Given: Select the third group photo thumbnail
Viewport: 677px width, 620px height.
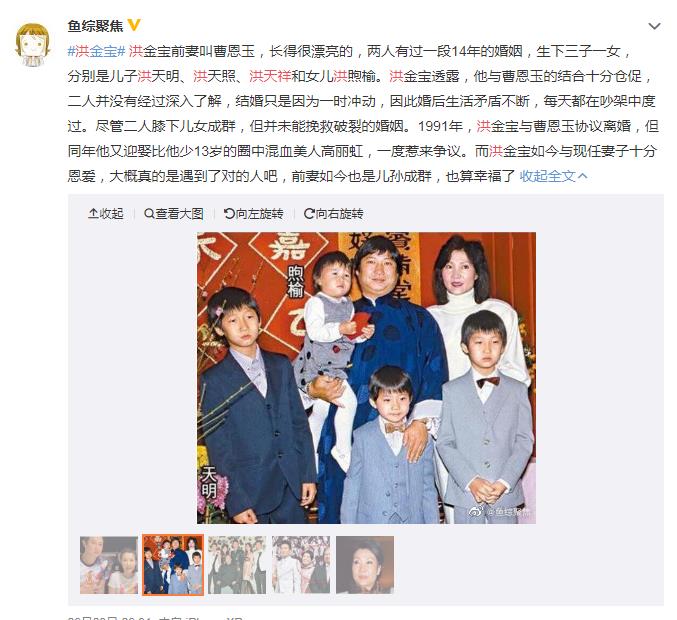Looking at the screenshot, I should click(237, 565).
